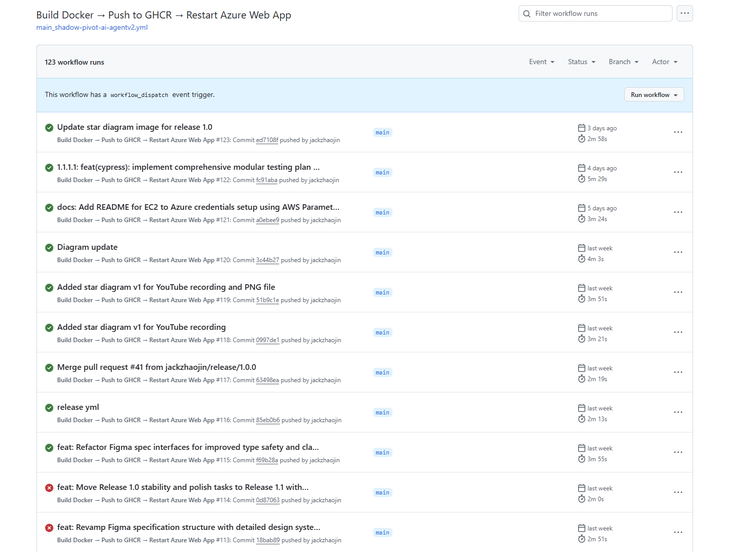
Task: Click calendar icon next to 3 days ago
Action: [581, 128]
